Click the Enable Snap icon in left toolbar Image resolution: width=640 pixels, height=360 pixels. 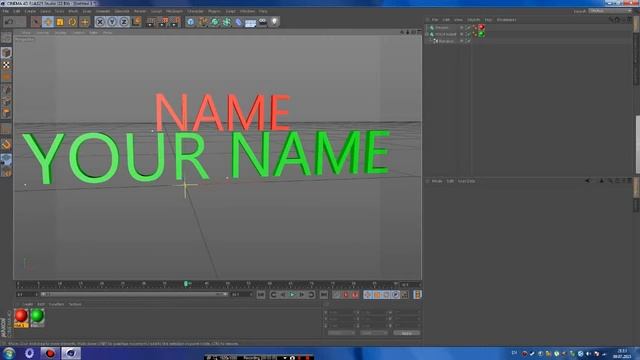coord(6,144)
